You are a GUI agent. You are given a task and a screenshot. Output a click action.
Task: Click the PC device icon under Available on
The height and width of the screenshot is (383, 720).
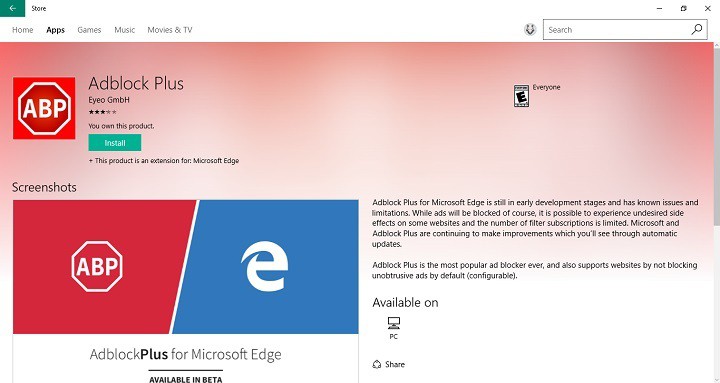394,323
